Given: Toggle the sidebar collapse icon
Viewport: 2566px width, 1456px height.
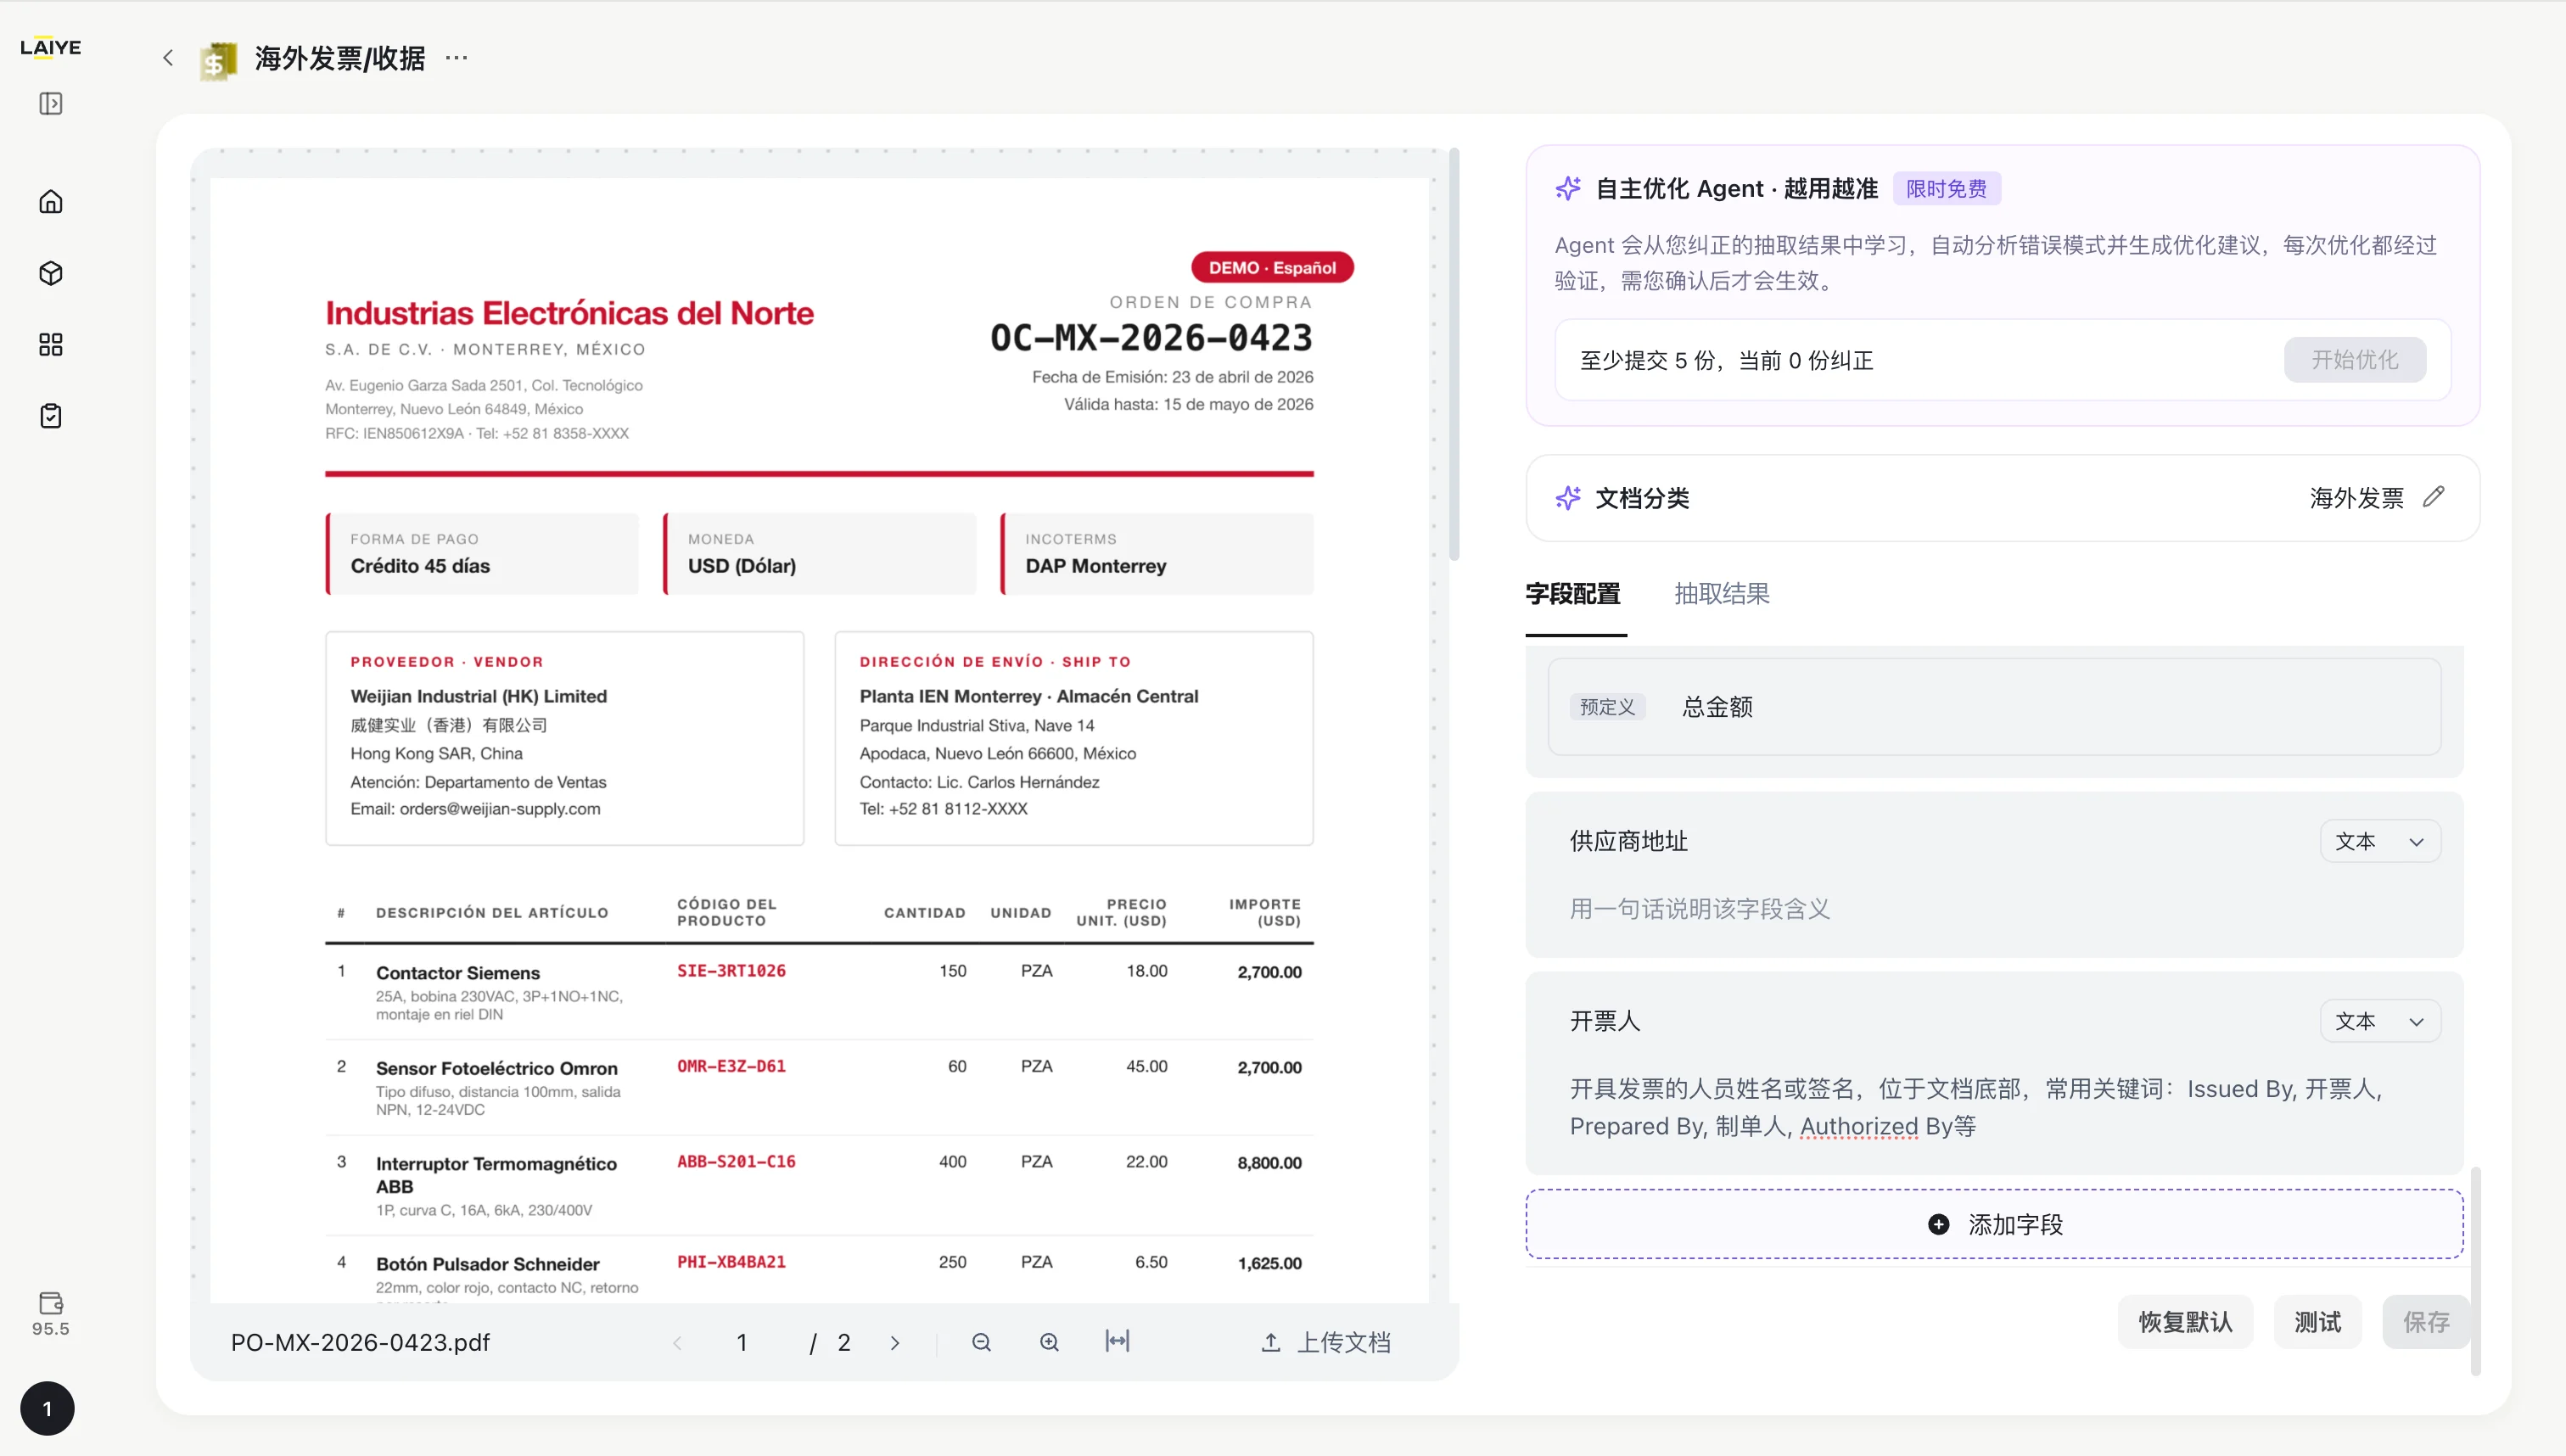Looking at the screenshot, I should click(x=51, y=104).
